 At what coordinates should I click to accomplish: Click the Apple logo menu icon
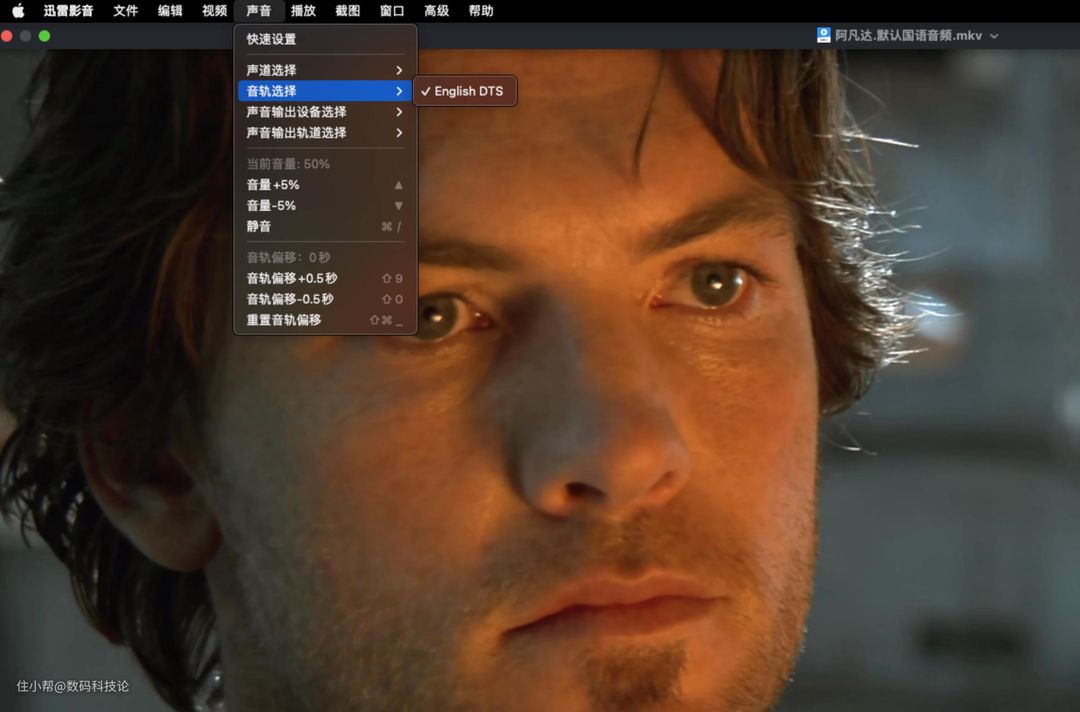point(18,11)
